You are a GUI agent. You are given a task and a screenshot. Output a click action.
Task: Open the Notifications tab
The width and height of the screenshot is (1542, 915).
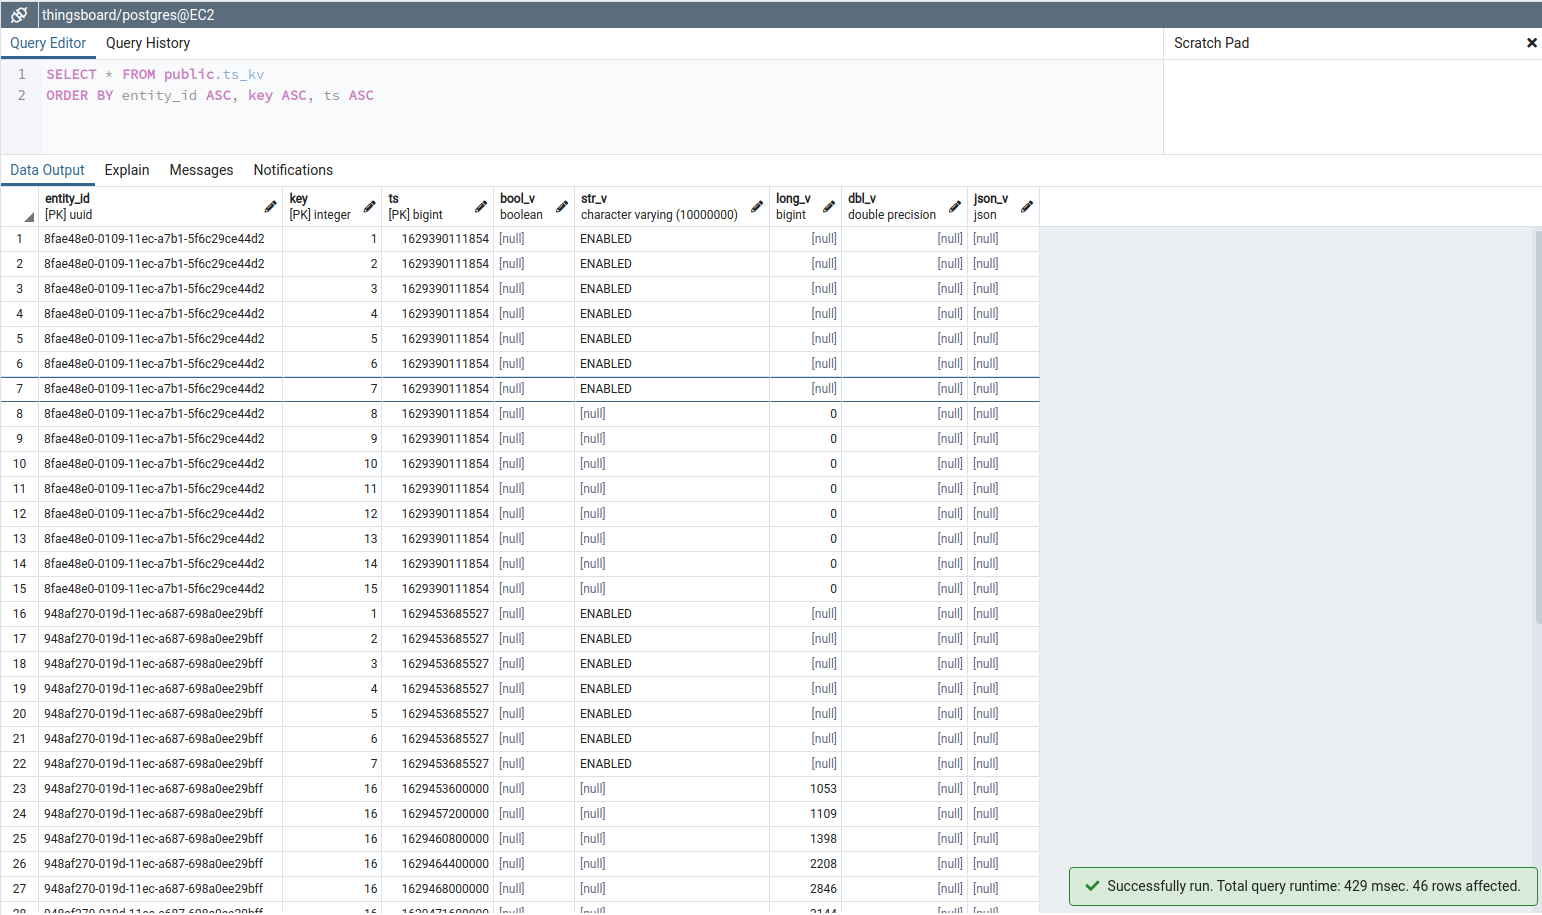[x=292, y=170]
